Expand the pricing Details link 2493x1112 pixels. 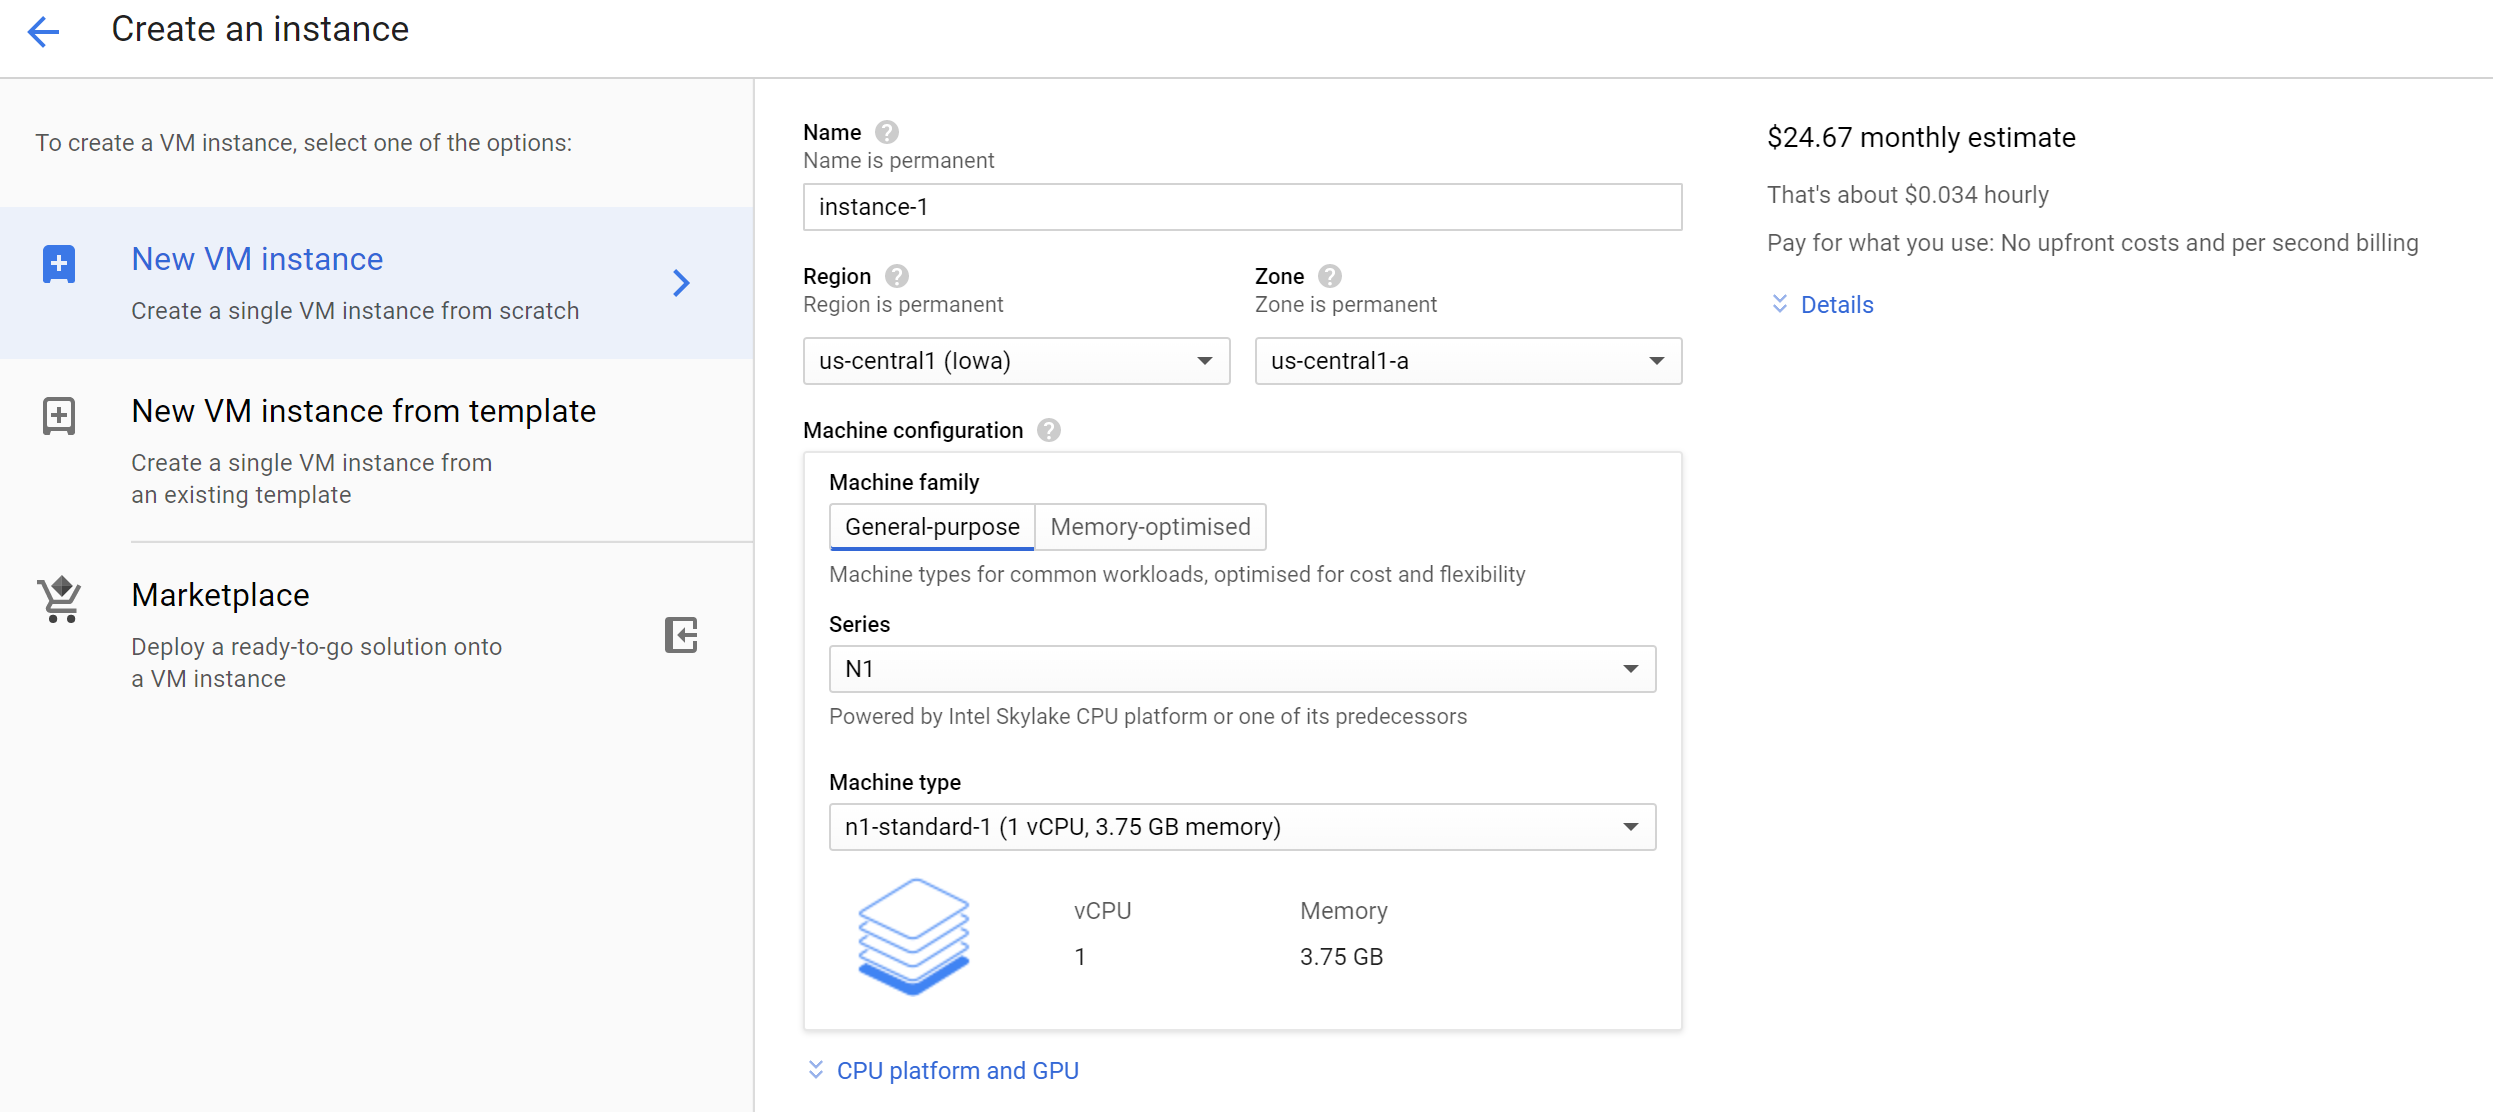(1837, 305)
